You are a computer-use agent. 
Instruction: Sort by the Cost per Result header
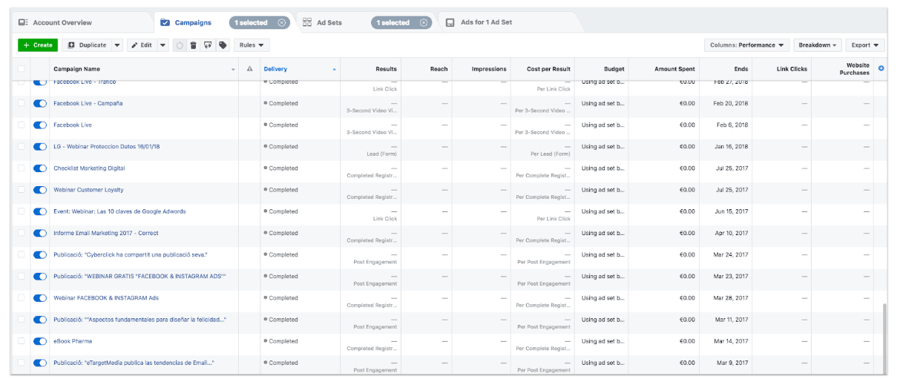tap(549, 69)
